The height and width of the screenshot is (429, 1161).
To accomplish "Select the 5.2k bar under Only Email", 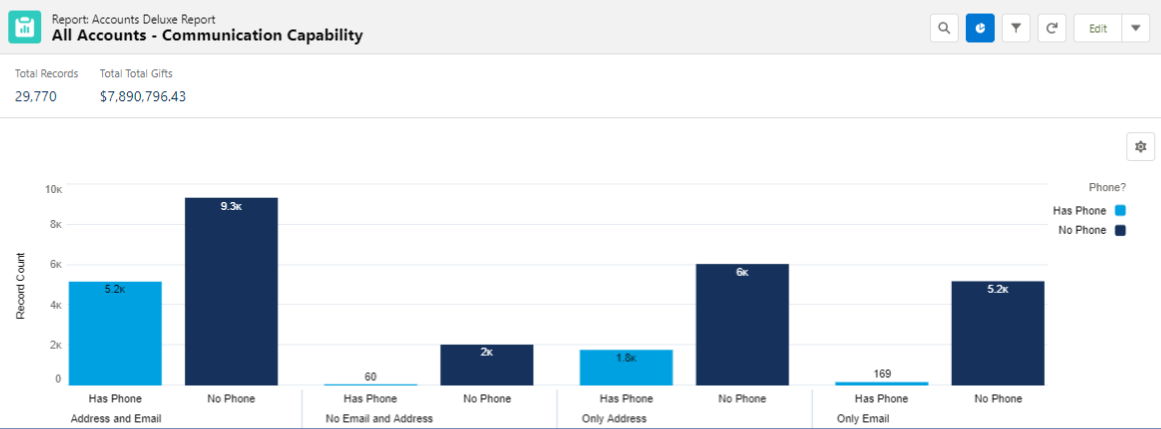I will [x=998, y=332].
